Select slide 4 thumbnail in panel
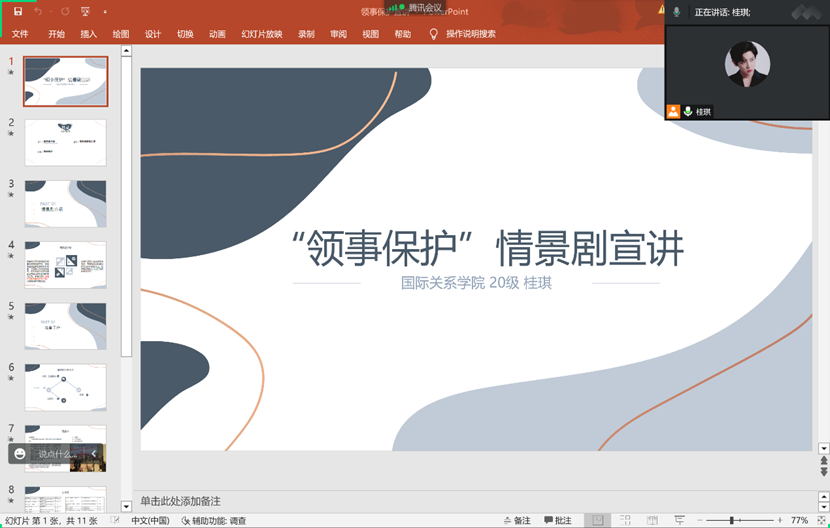This screenshot has height=528, width=830. coord(65,265)
